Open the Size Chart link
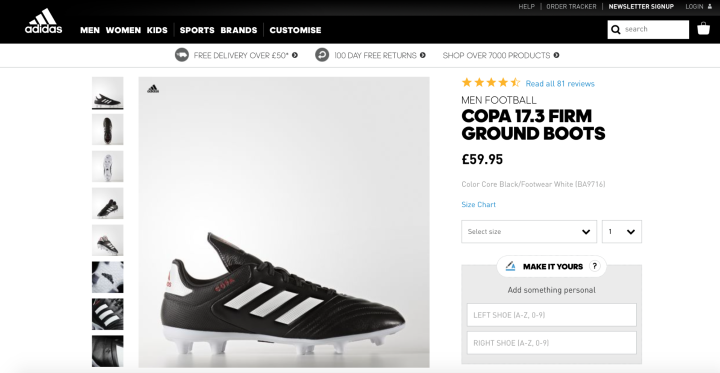720x373 pixels. coord(478,204)
